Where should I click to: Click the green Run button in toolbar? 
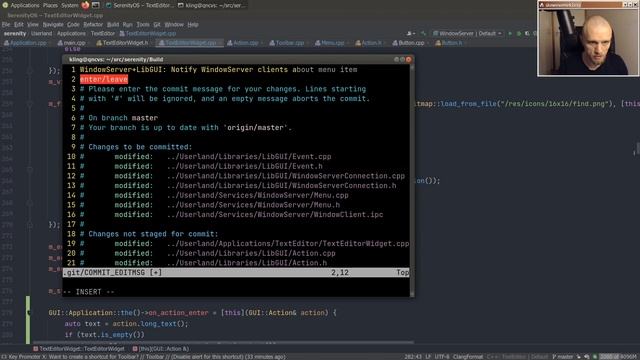[510, 33]
